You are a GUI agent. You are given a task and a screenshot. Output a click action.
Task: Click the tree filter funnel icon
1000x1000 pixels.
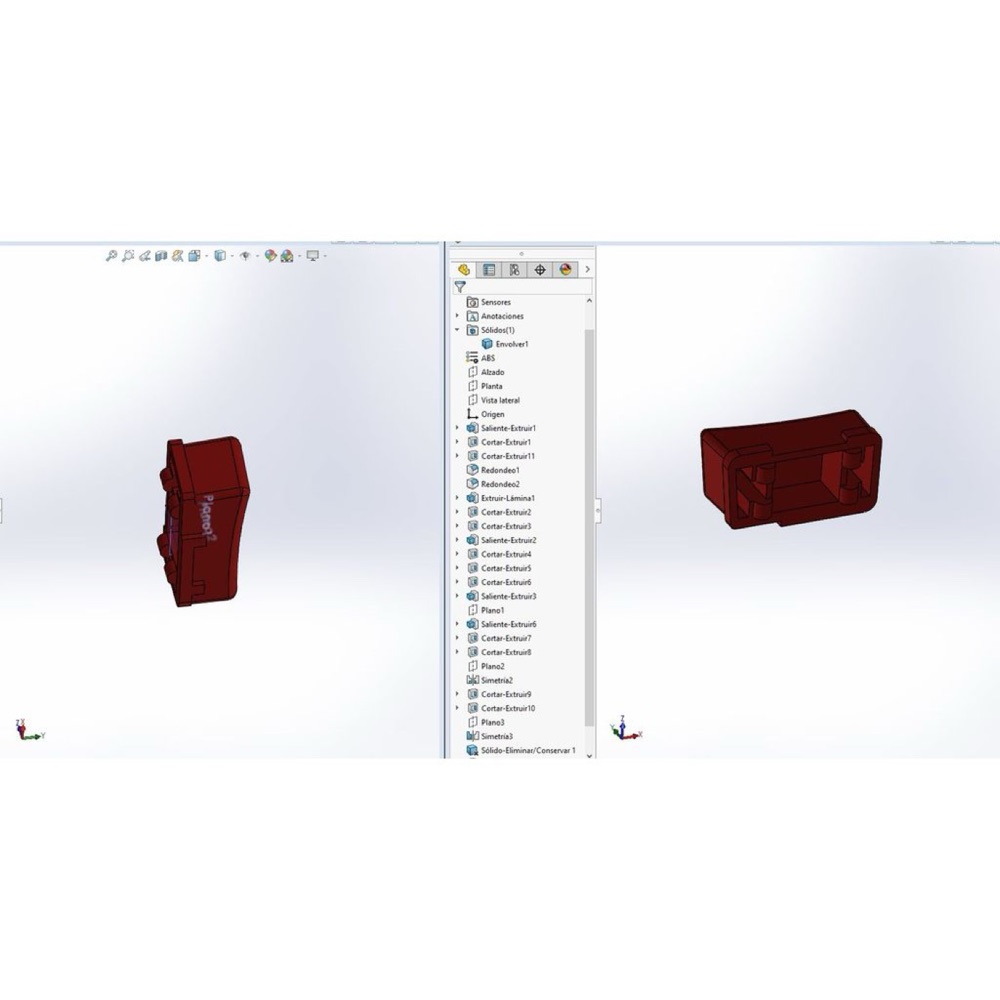(x=460, y=287)
